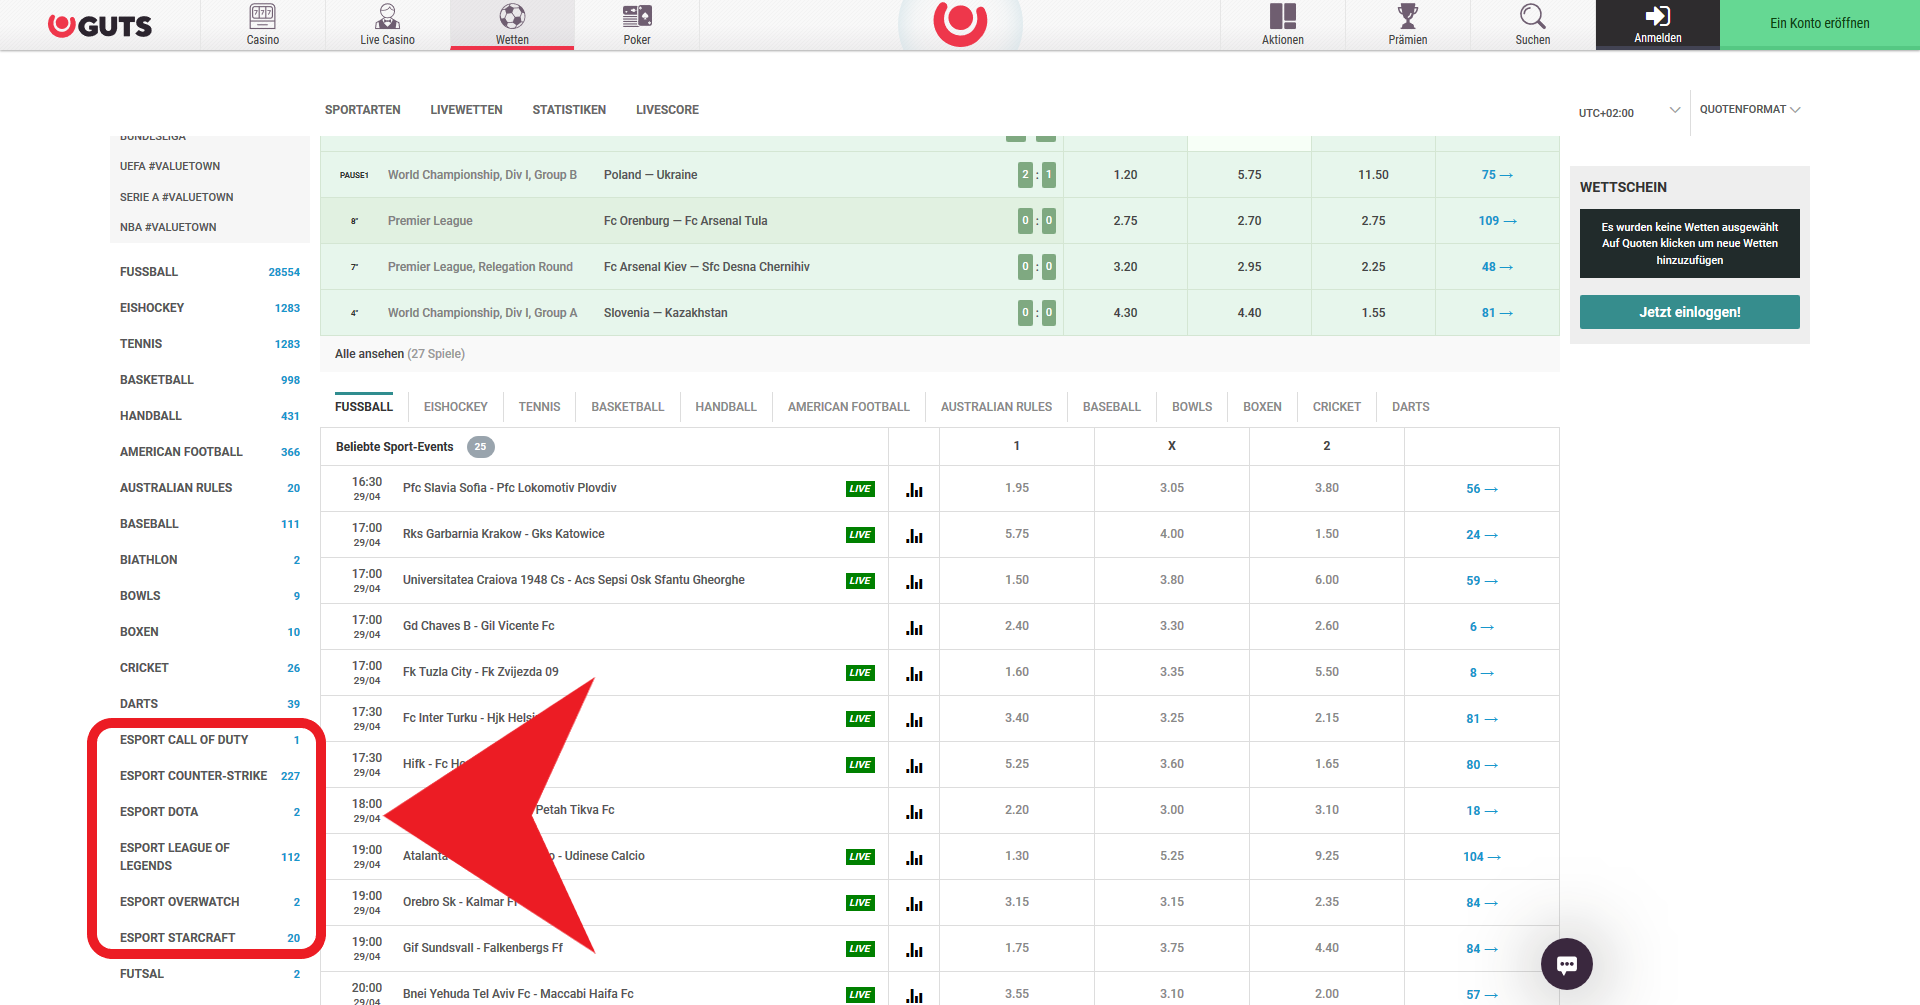This screenshot has height=1005, width=1920.
Task: Switch to the SPORTARTEN tab
Action: (x=362, y=110)
